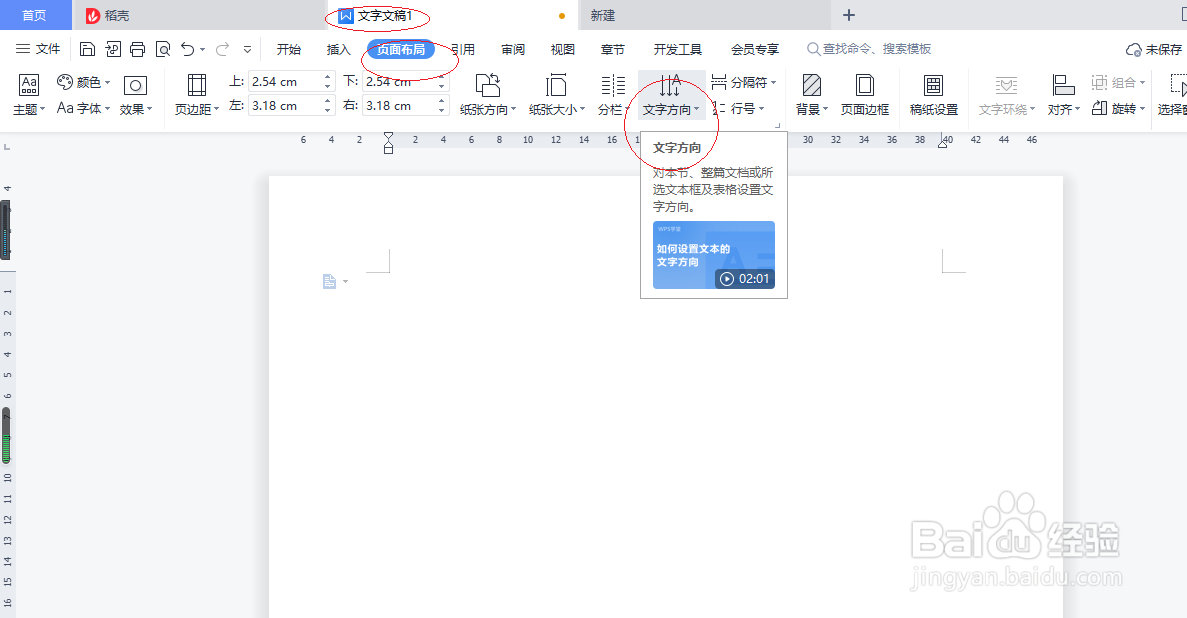Select the 对齐 alignment tool
This screenshot has width=1187, height=618.
(1062, 95)
